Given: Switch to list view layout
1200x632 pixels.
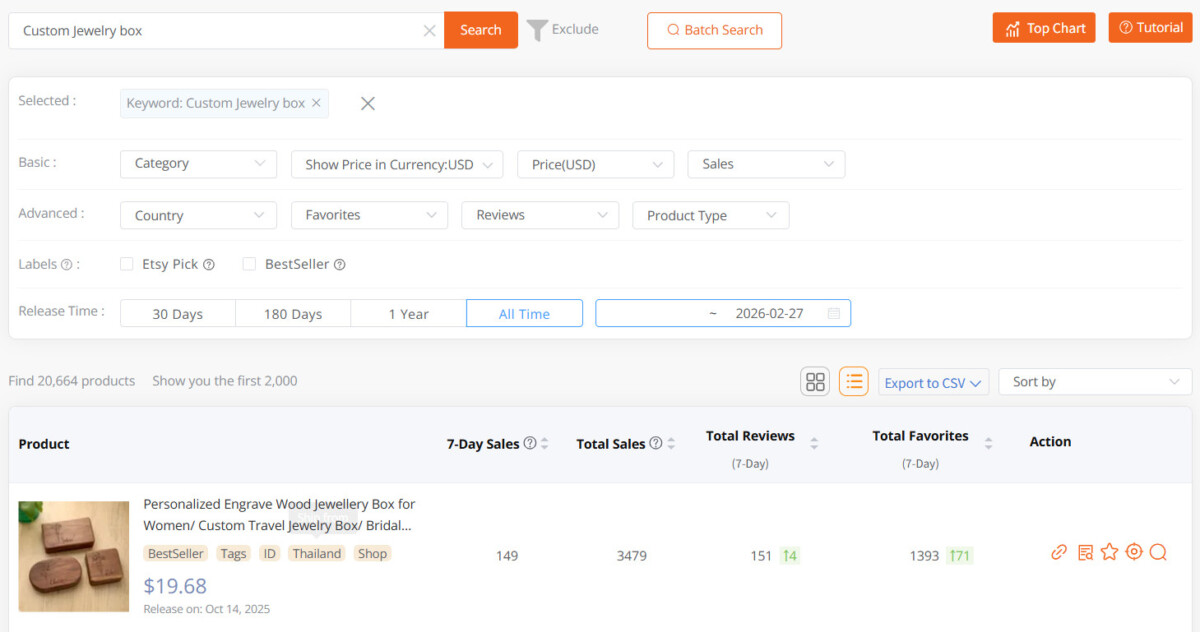Looking at the screenshot, I should (x=853, y=382).
